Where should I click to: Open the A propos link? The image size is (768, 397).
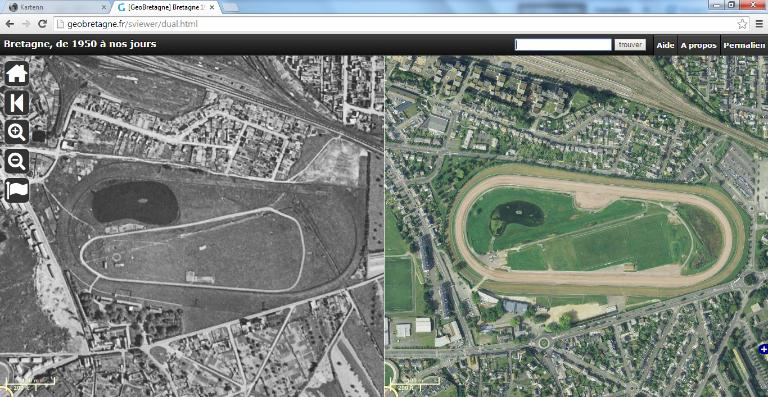tap(698, 45)
